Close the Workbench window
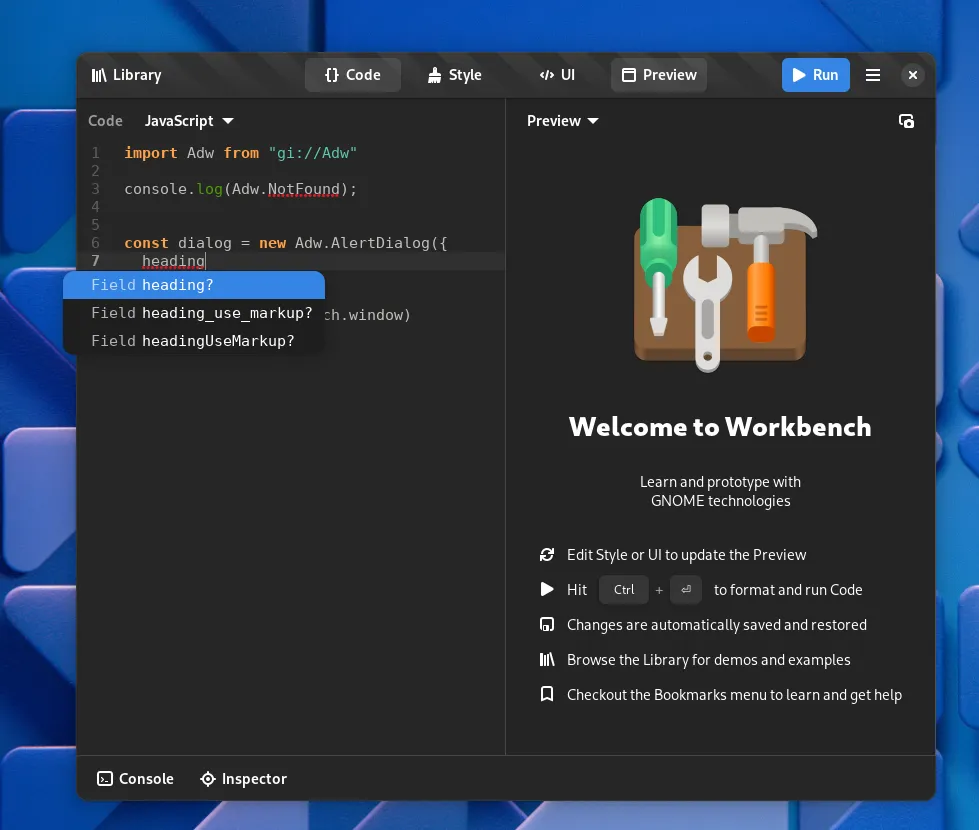979x830 pixels. [x=912, y=75]
